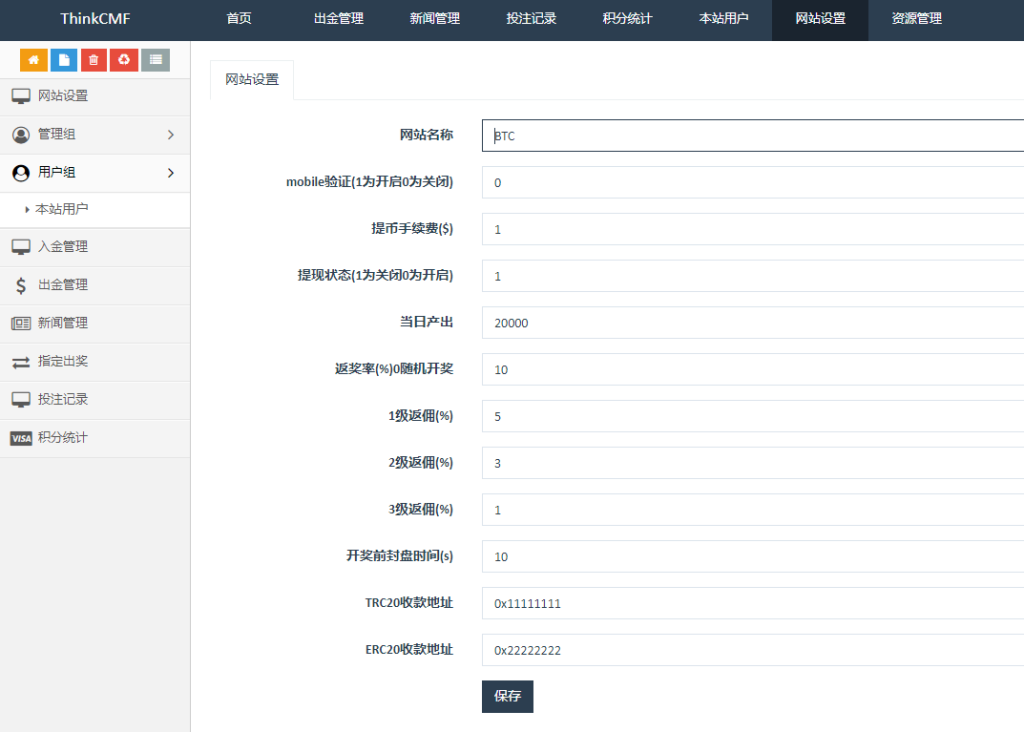Click the arrow beside 本站用户 submenu item
Viewport: 1024px width, 732px height.
click(x=27, y=210)
